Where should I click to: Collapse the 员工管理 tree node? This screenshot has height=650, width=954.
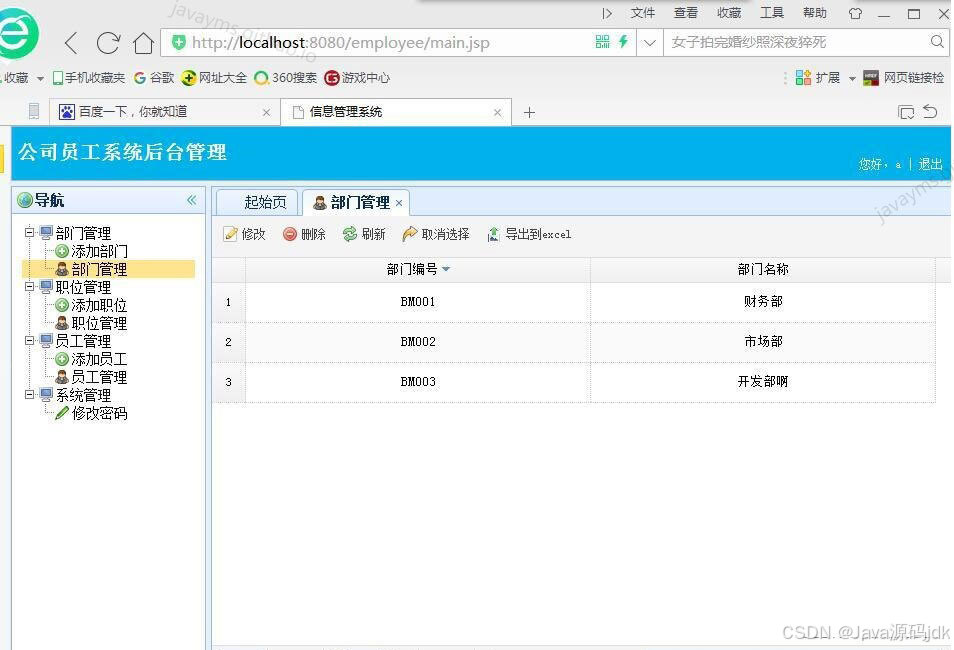(29, 340)
